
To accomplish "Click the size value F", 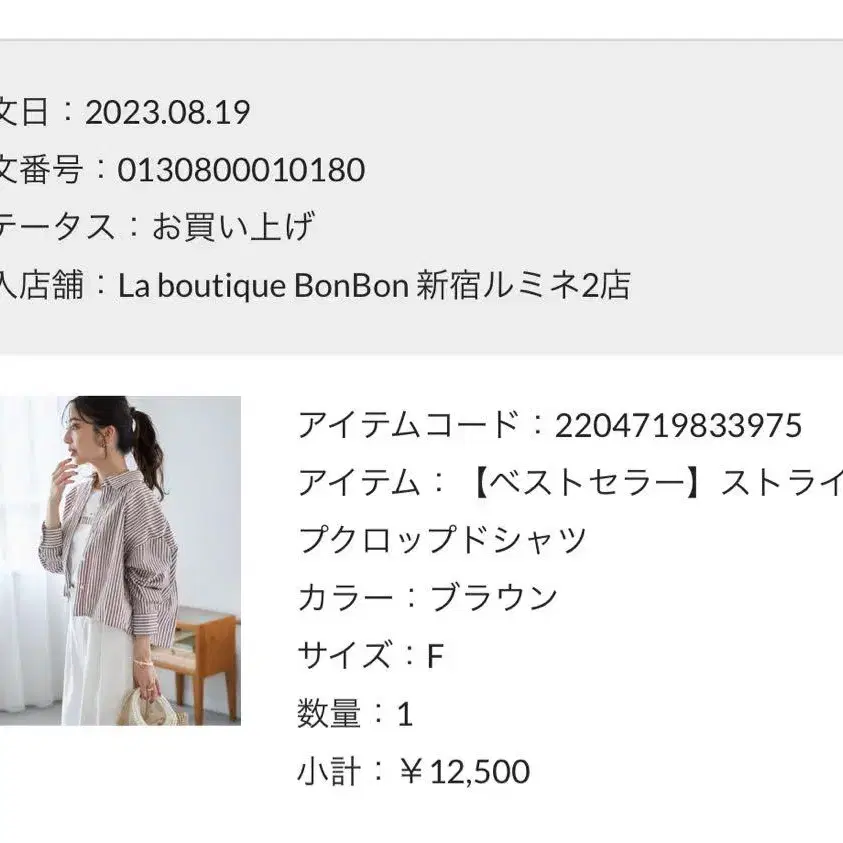I will (435, 655).
